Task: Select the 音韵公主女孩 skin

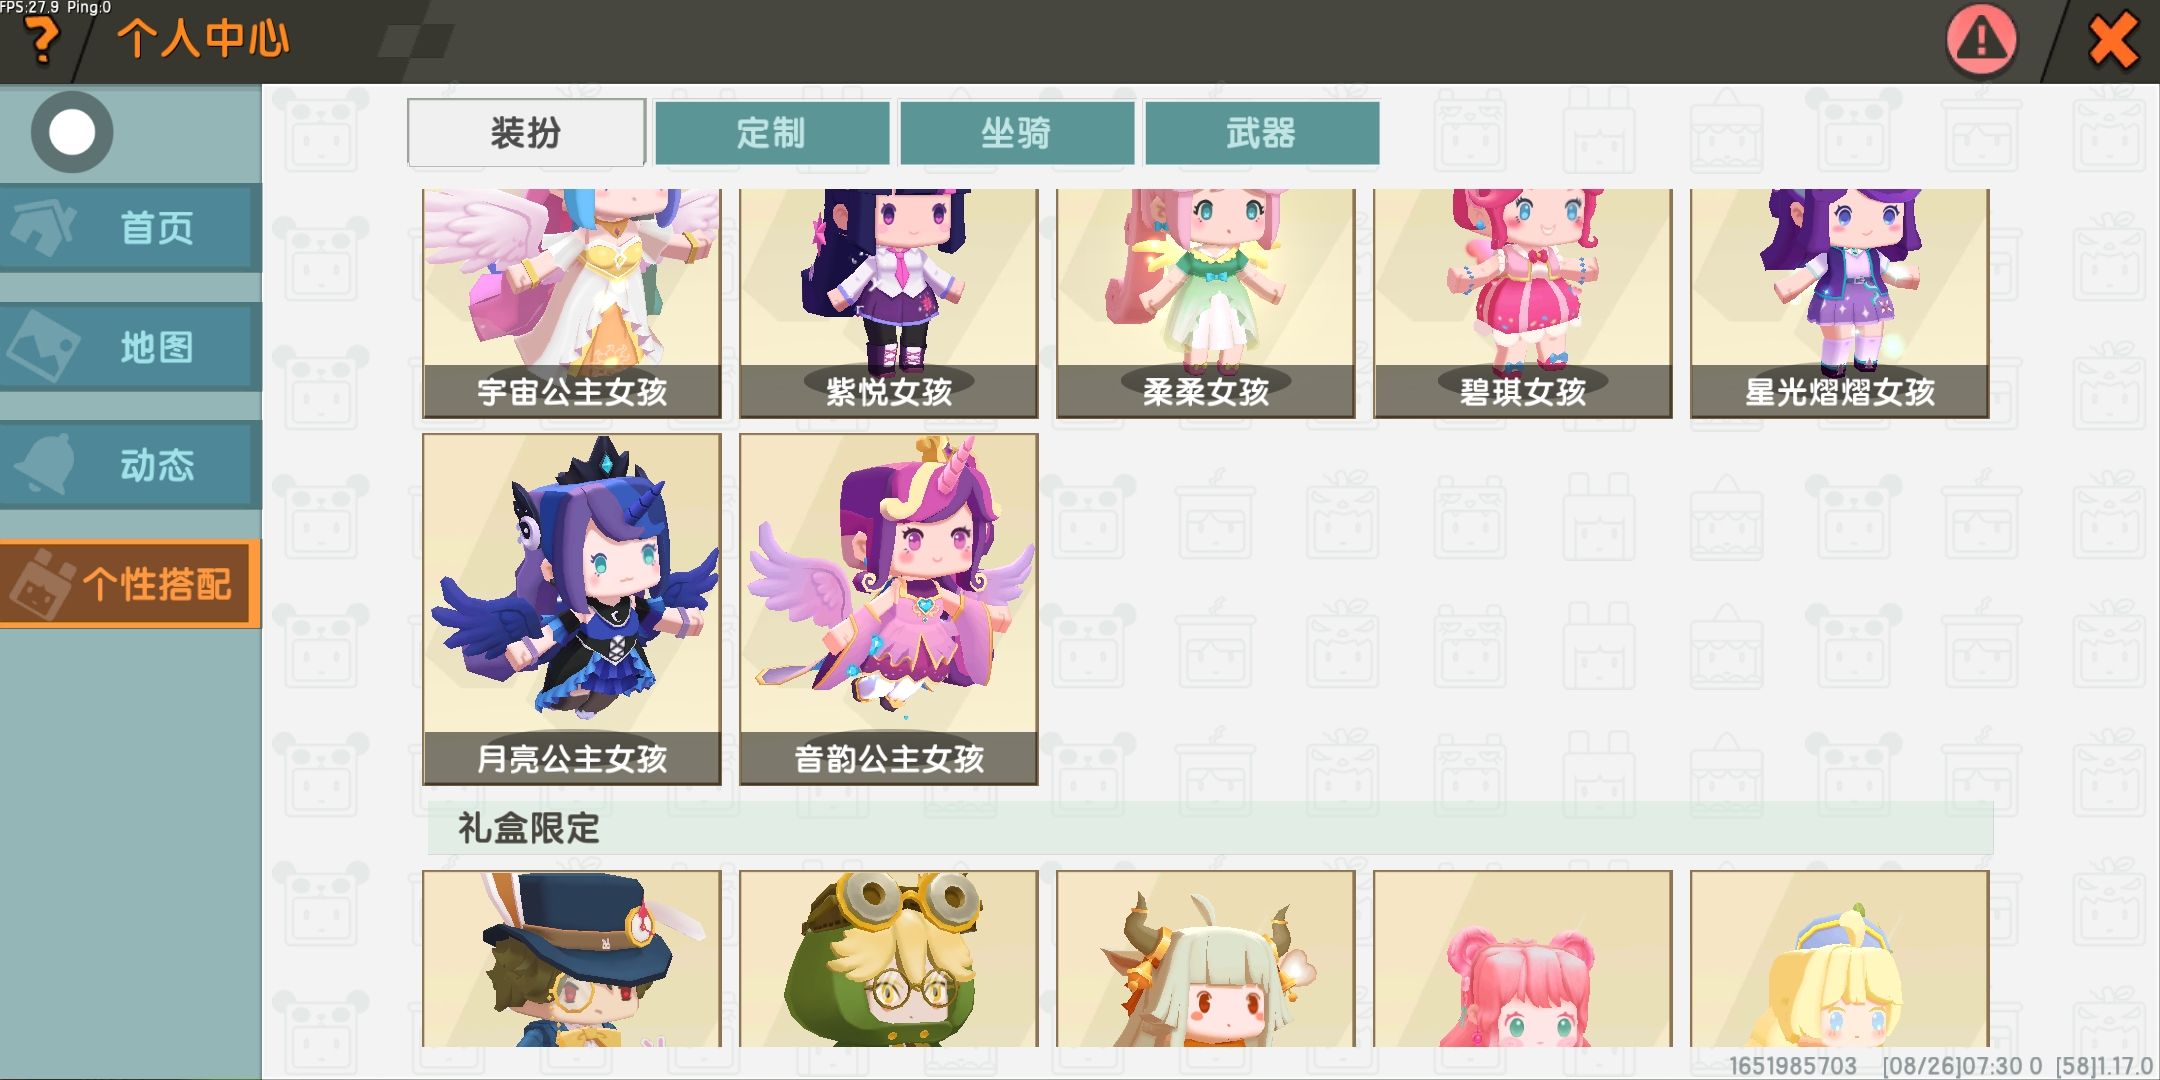Action: coord(888,609)
